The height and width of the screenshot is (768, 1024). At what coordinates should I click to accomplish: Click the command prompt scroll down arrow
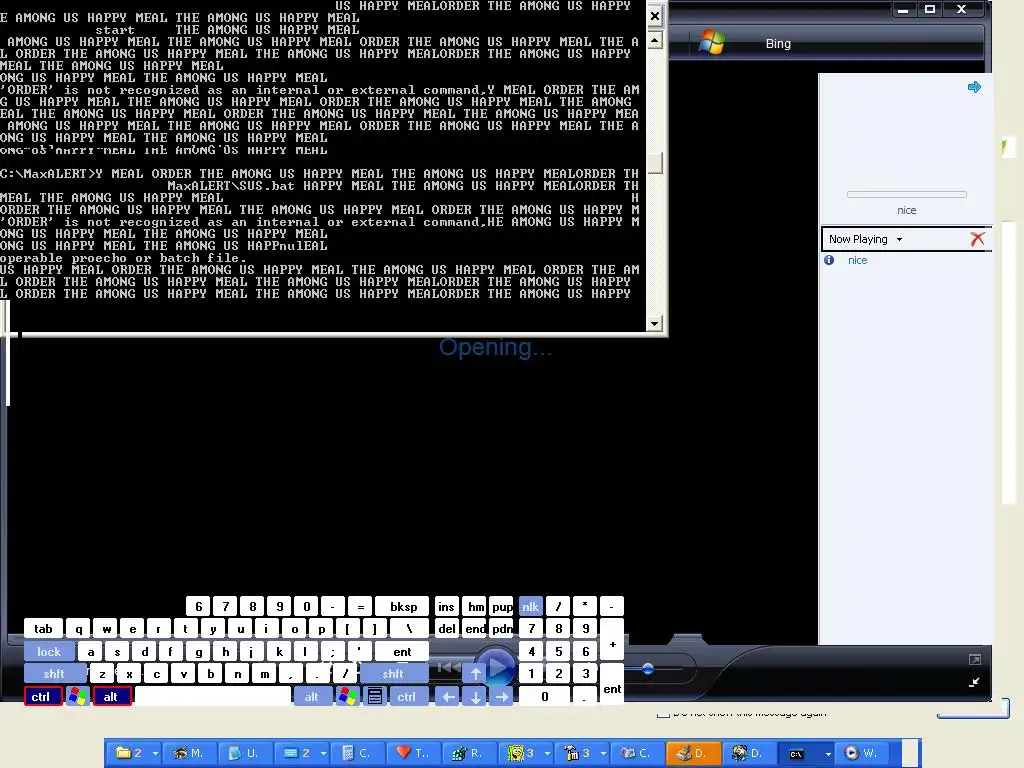coord(655,323)
